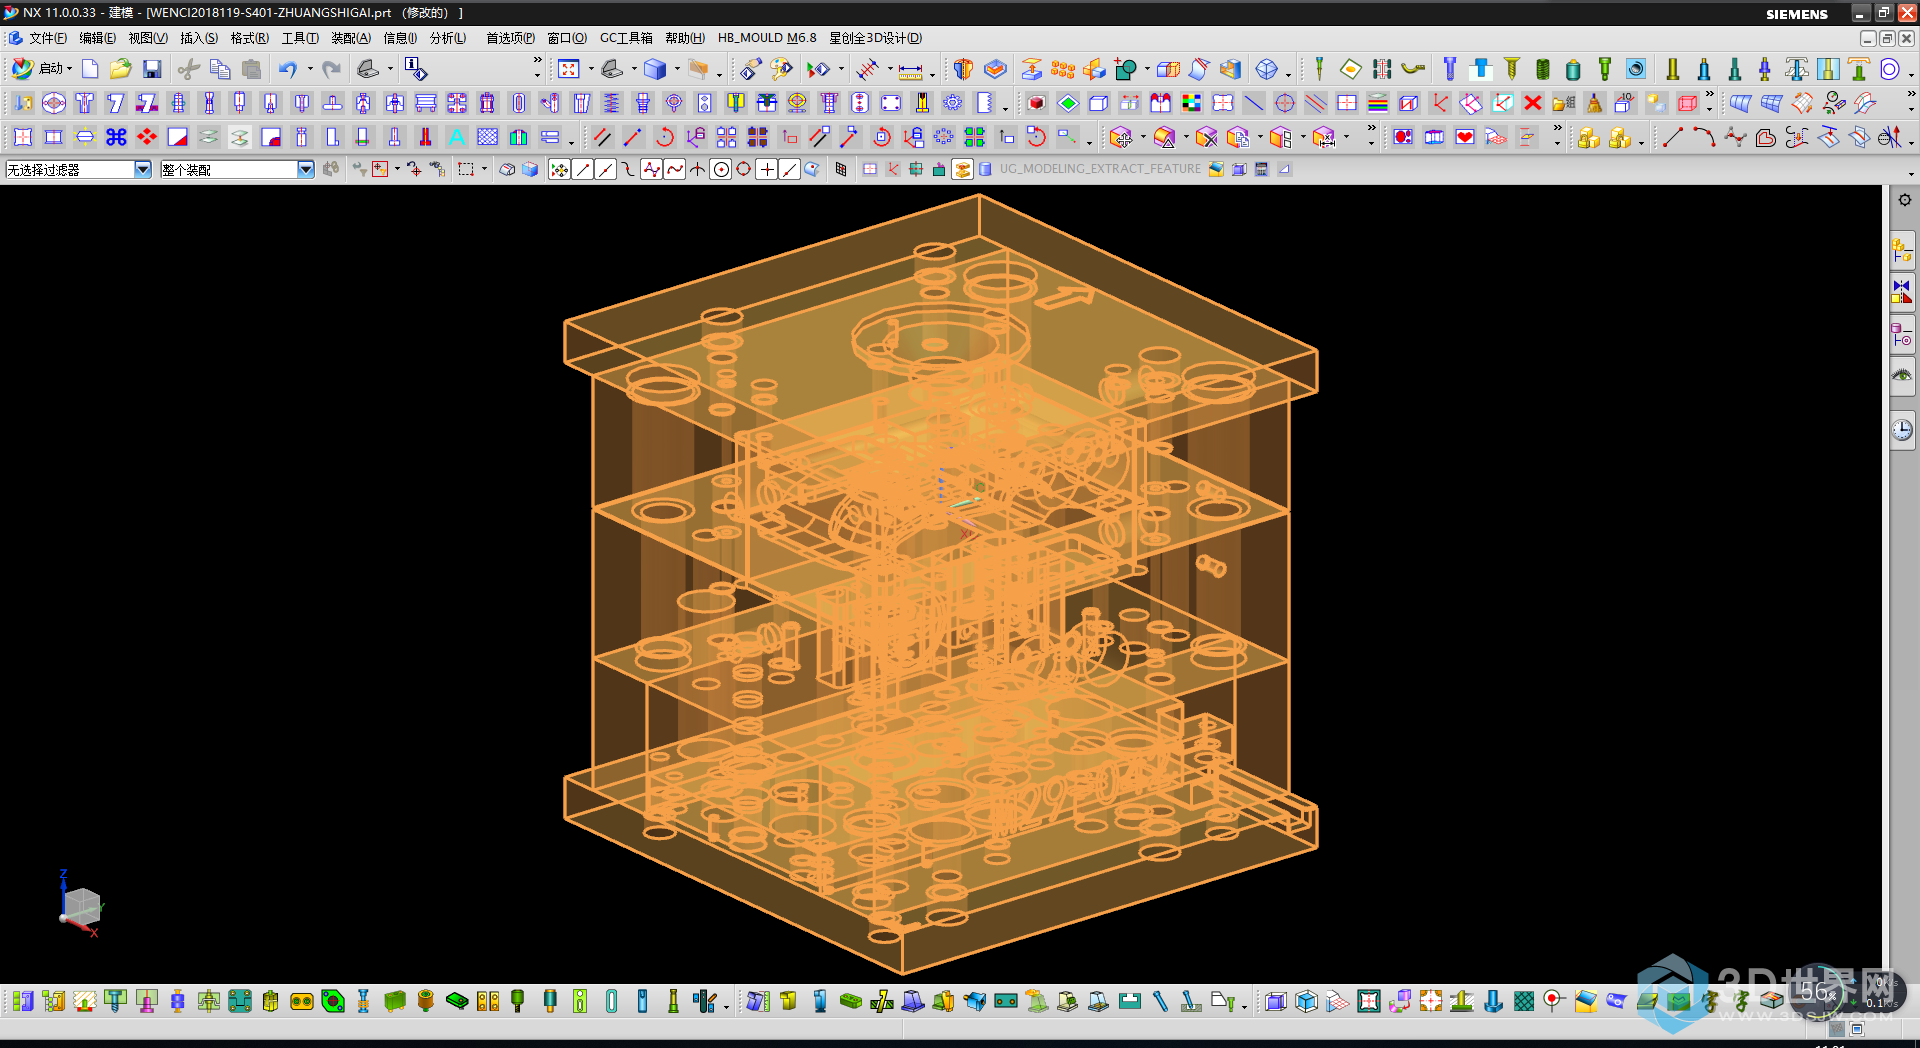This screenshot has height=1048, width=1920.
Task: Expand dropdown arrow next to Fit view
Action: click(x=591, y=69)
